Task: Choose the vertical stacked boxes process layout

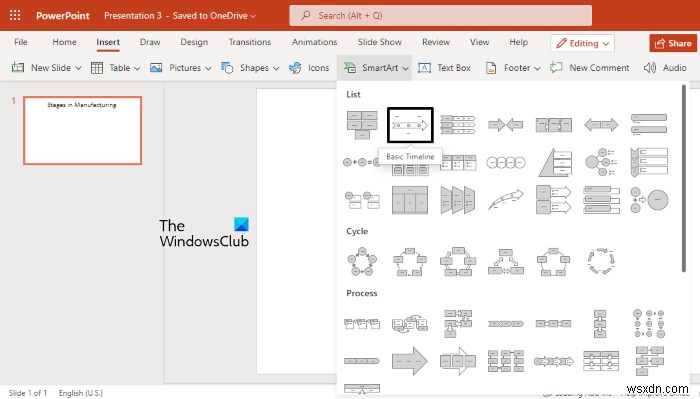Action: pyautogui.click(x=600, y=324)
